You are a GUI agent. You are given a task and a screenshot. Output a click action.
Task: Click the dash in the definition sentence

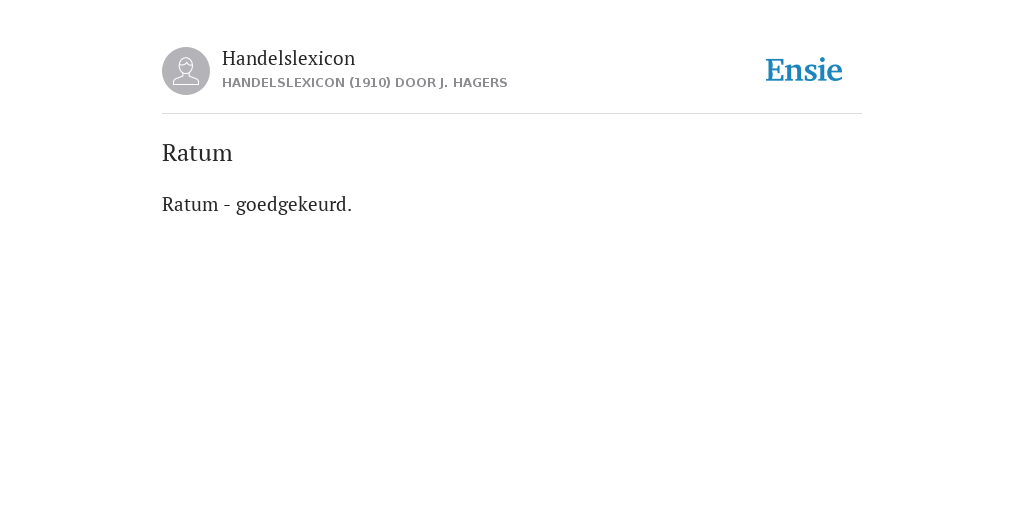(x=227, y=206)
